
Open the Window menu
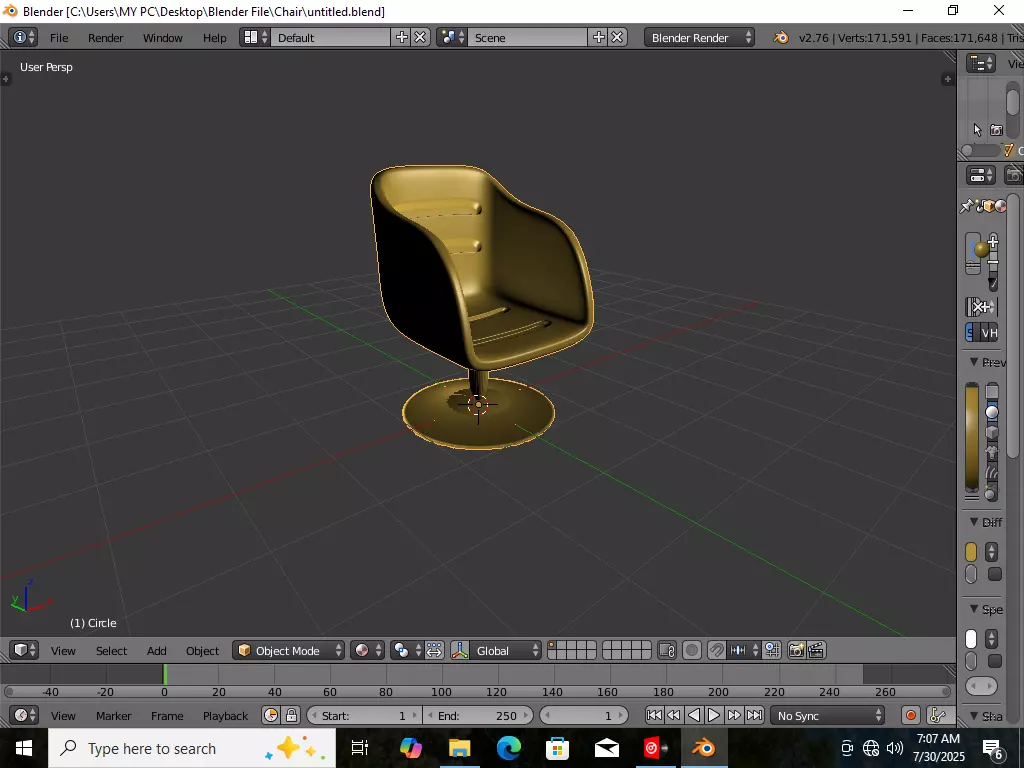(x=163, y=37)
